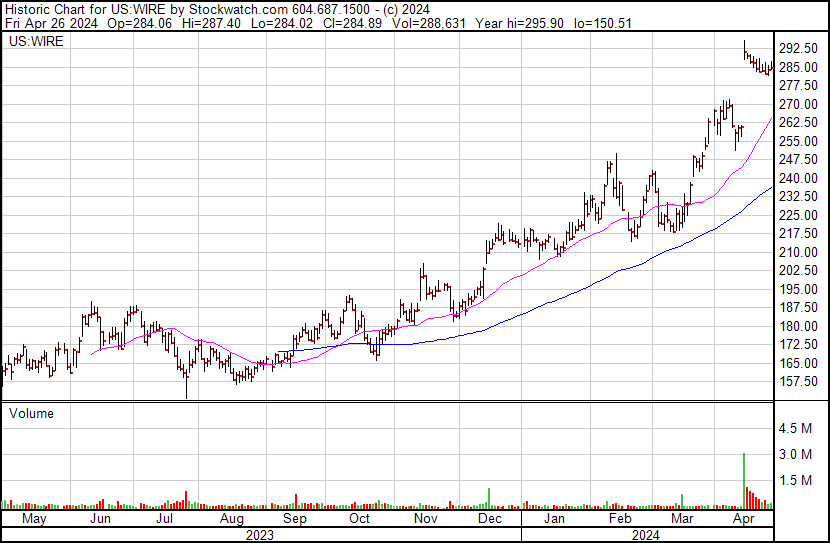Image resolution: width=830 pixels, height=543 pixels.
Task: Click the 2024 year label
Action: click(x=646, y=535)
